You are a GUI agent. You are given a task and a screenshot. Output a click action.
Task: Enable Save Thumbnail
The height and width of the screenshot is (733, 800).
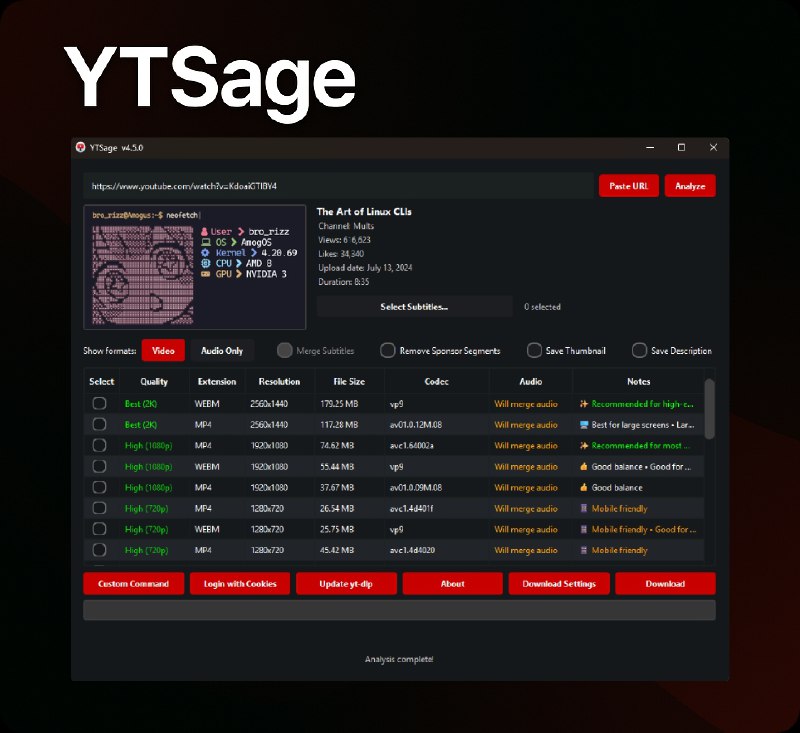point(536,351)
